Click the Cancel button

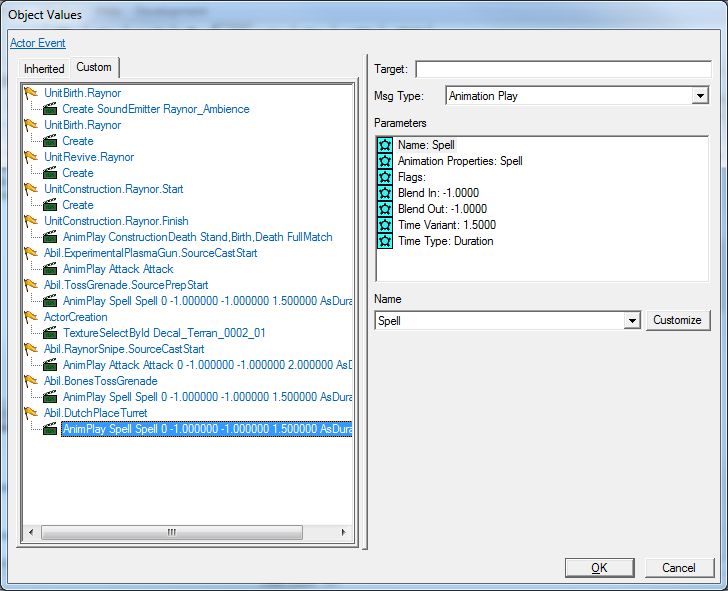679,568
